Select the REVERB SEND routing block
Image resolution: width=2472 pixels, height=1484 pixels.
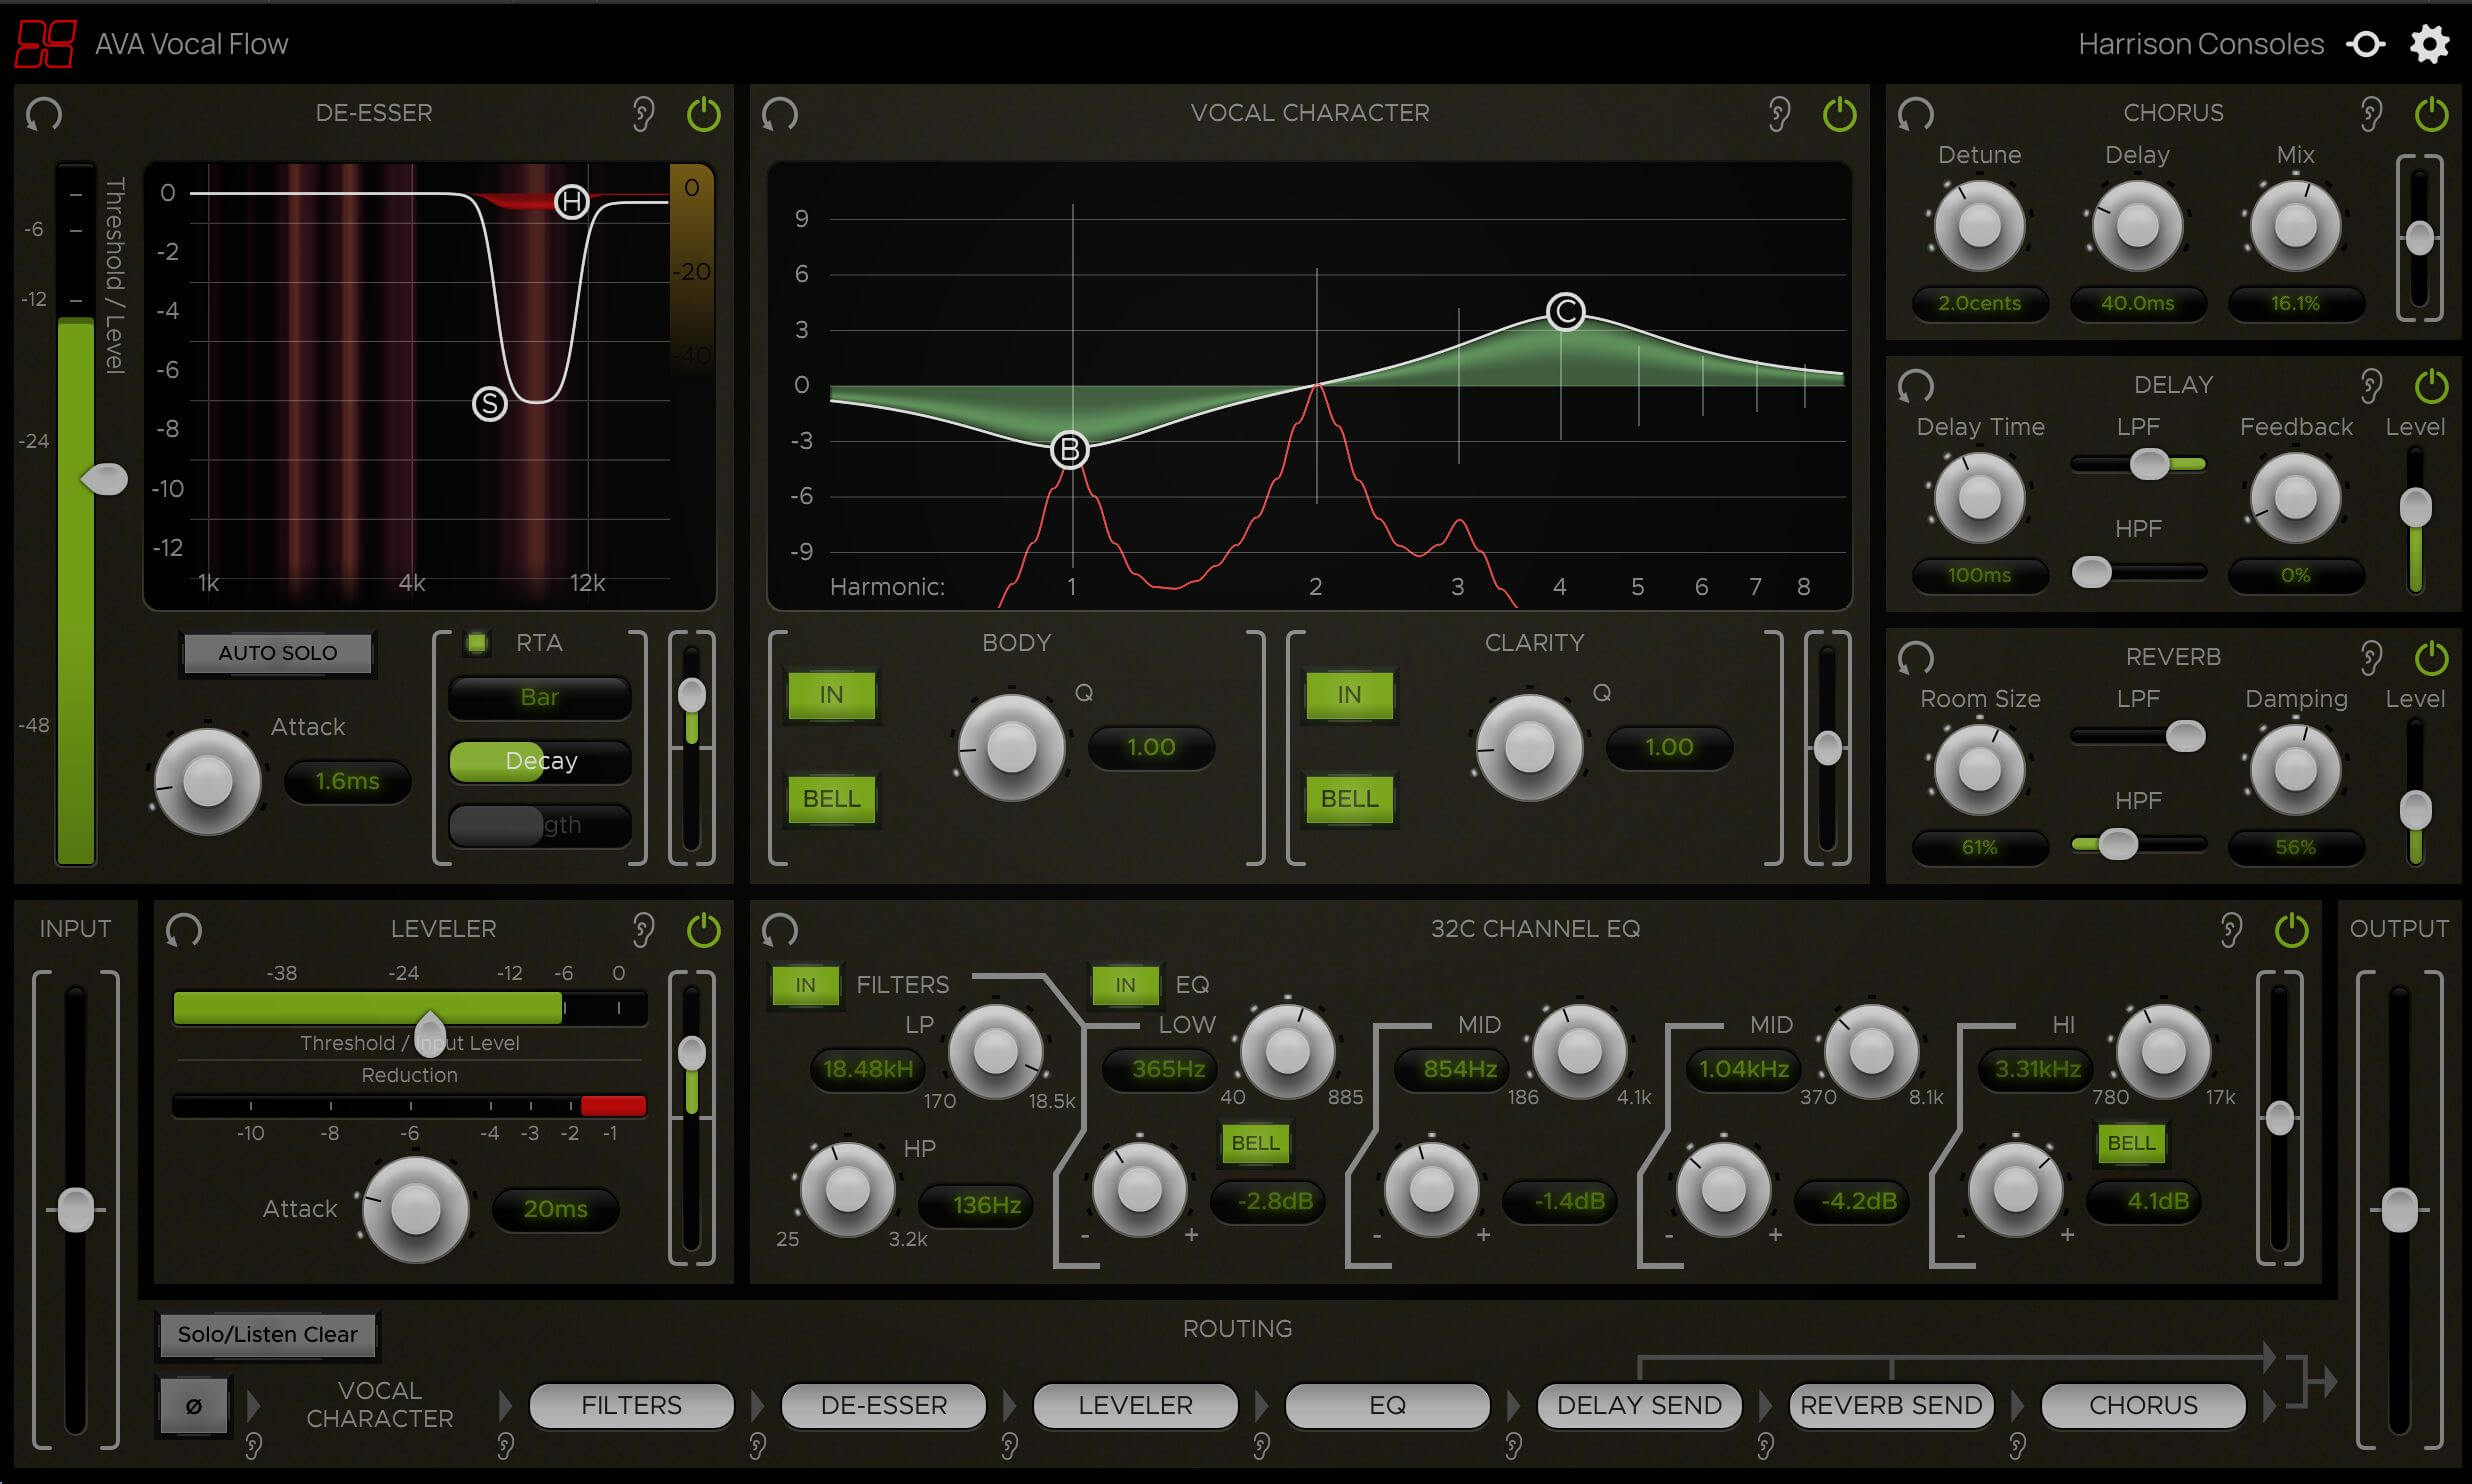(x=1891, y=1405)
